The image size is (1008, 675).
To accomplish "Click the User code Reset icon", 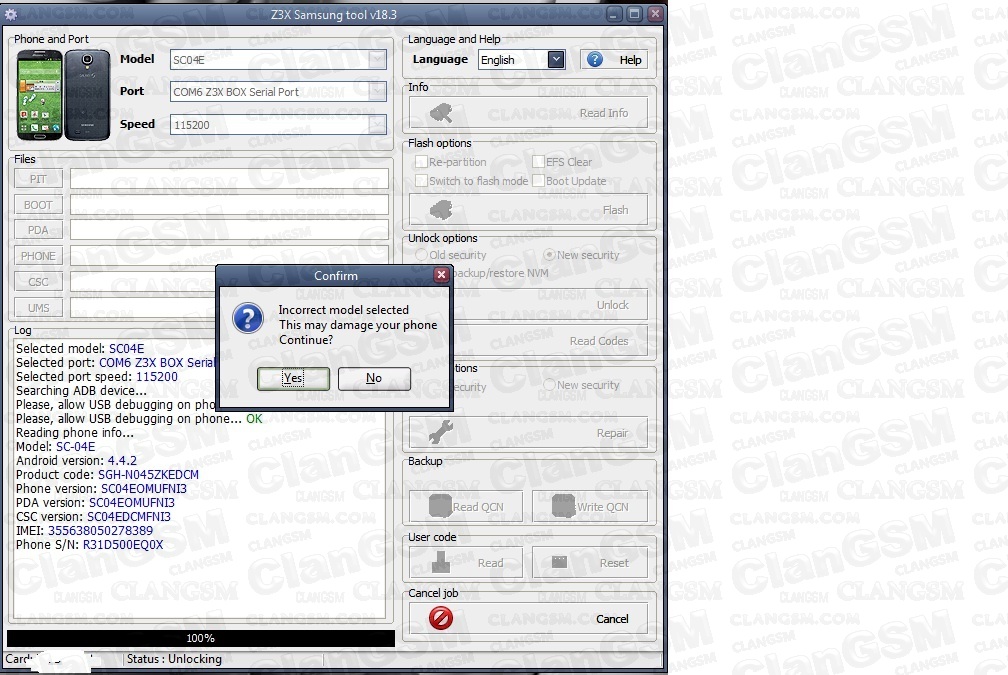I will click(x=559, y=562).
